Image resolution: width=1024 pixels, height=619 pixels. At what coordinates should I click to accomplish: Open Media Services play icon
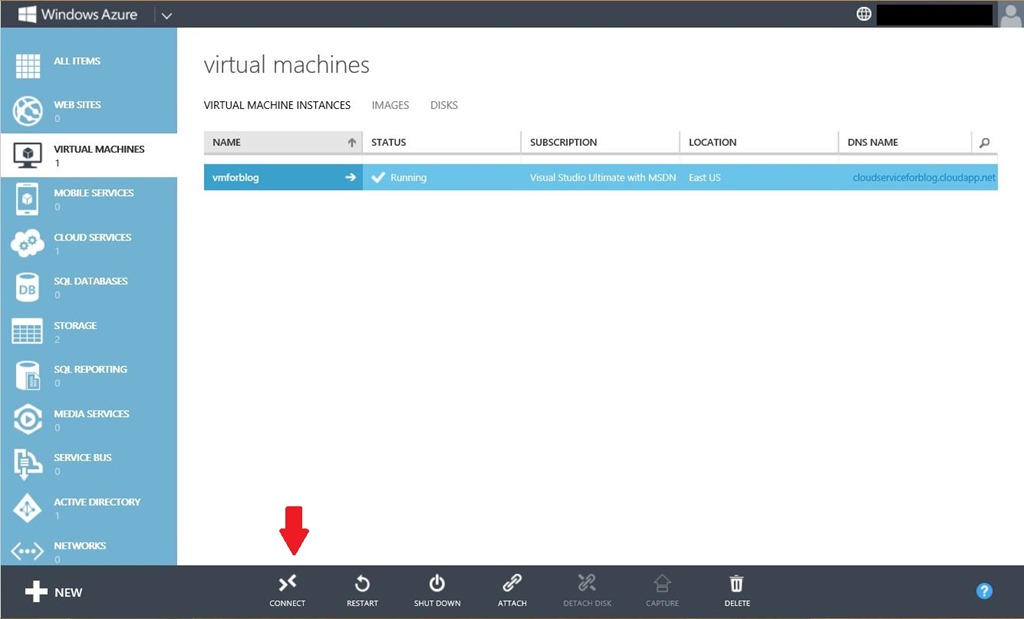pos(27,419)
